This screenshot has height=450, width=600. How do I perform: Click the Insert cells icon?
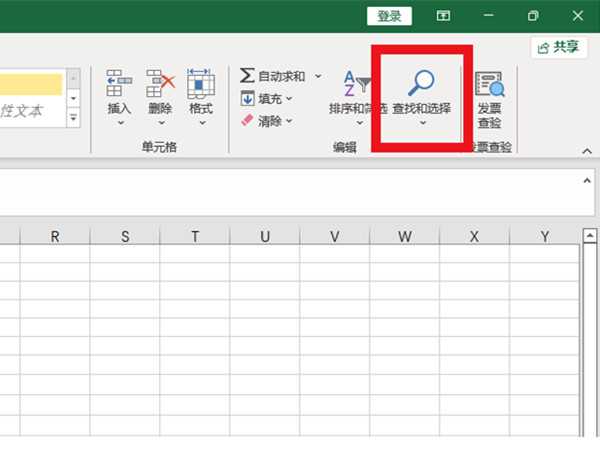119,84
